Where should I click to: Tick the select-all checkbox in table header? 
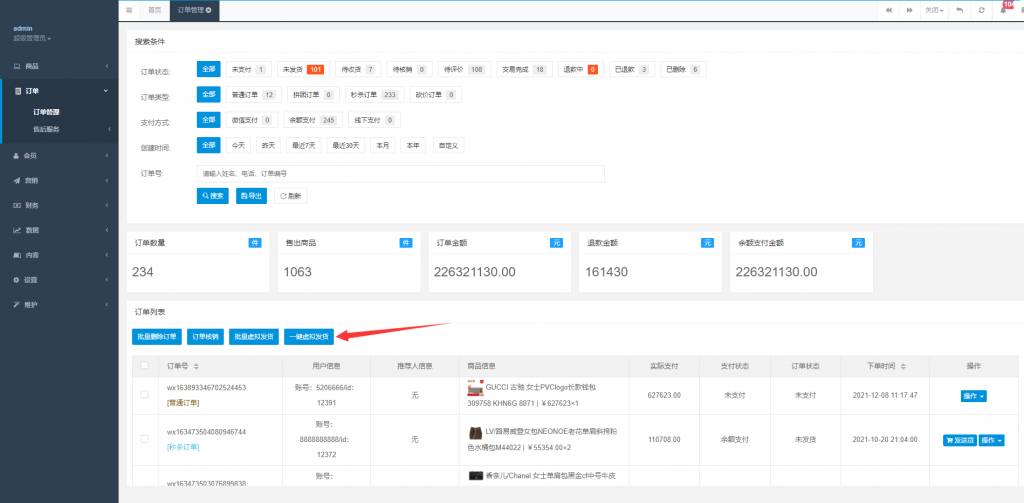point(144,366)
